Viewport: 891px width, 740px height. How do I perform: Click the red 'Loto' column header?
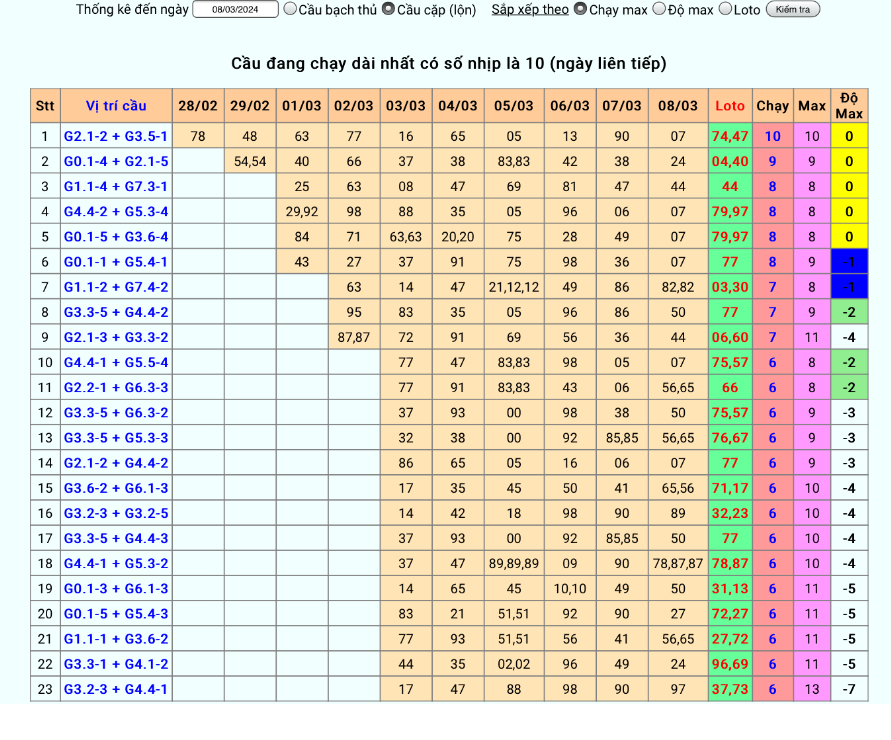click(730, 106)
